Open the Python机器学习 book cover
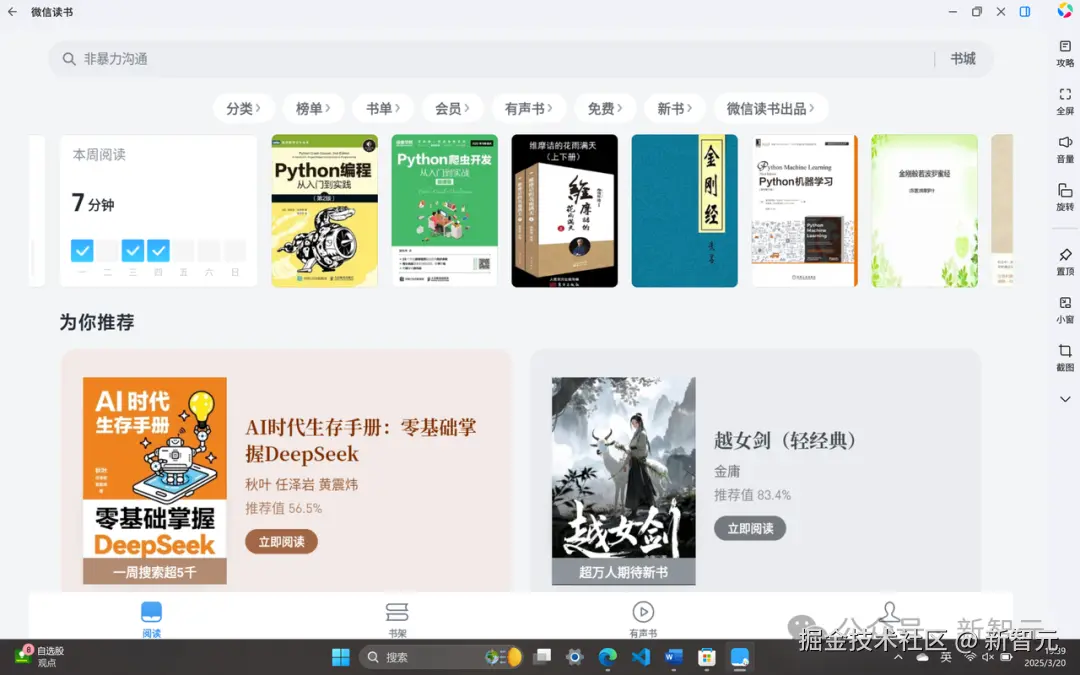 [x=804, y=211]
